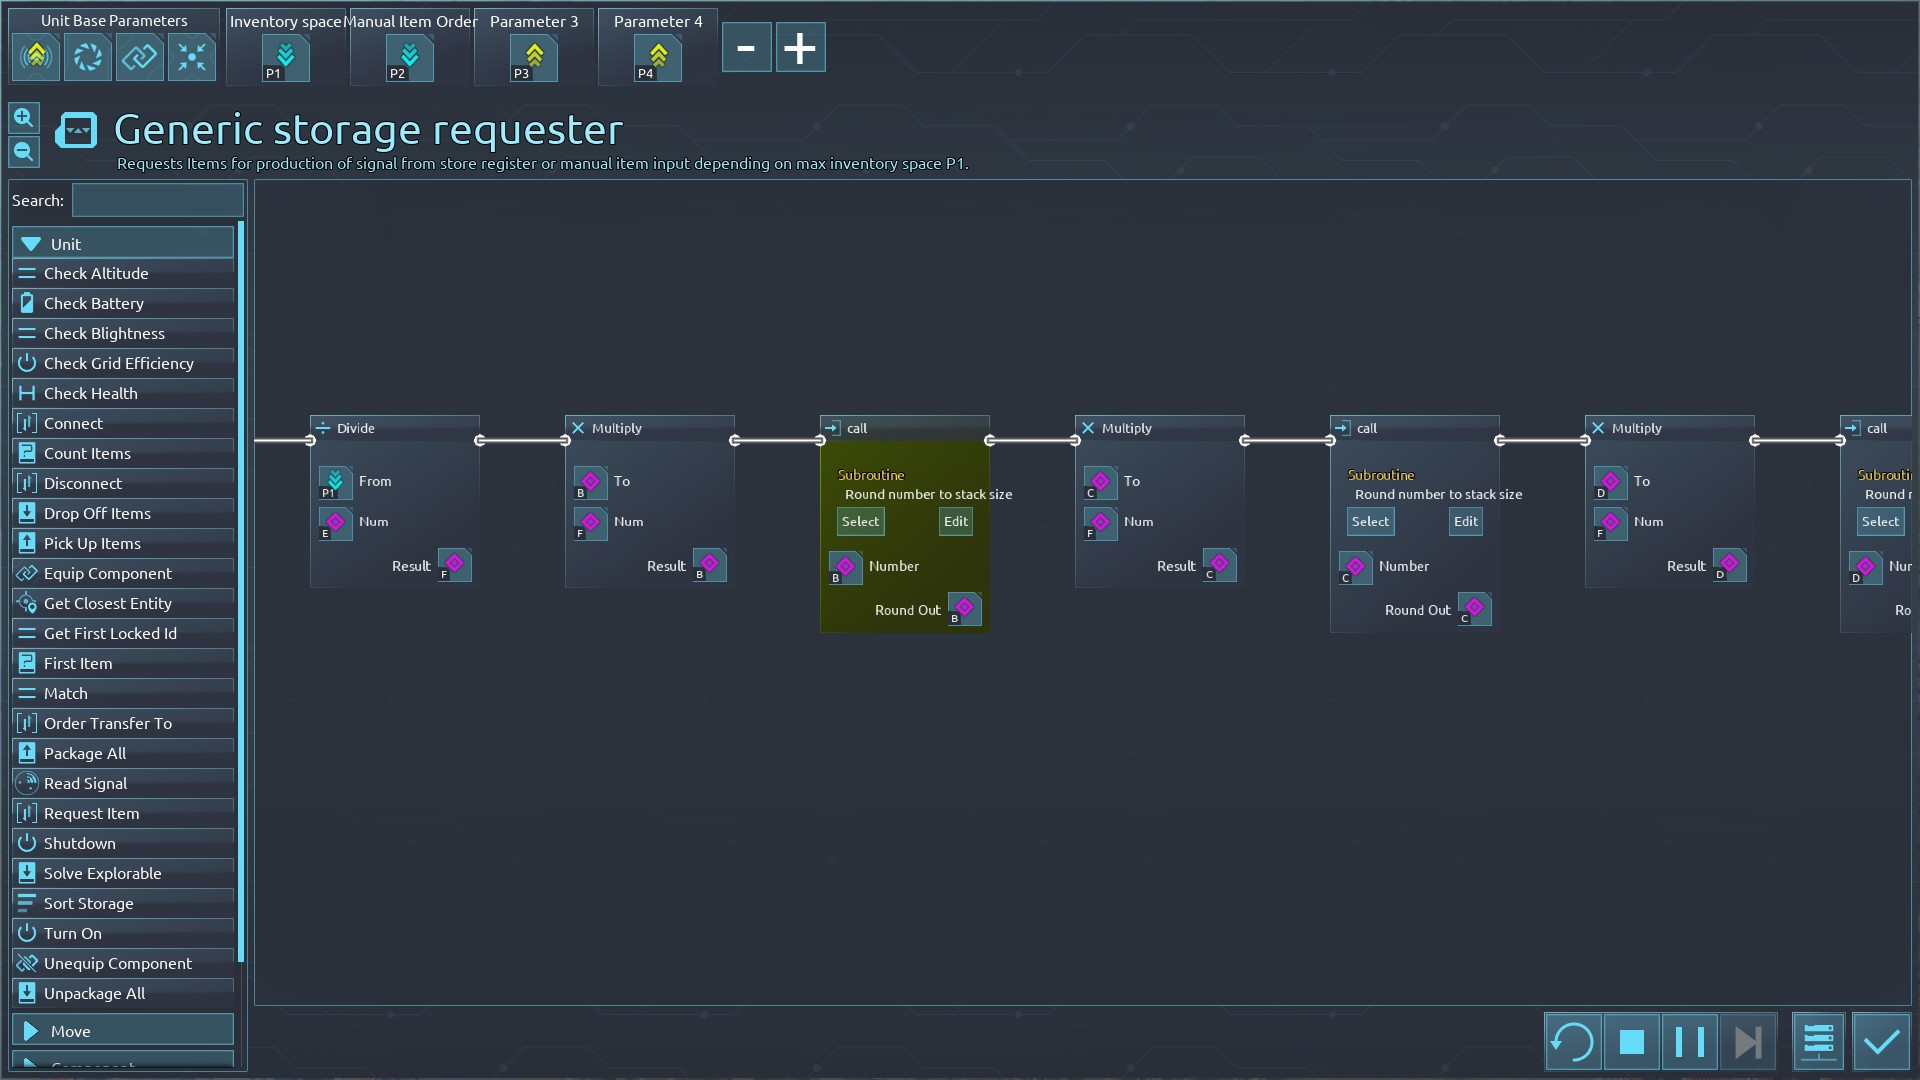Viewport: 1920px width, 1080px height.
Task: Confirm with the checkmark button
Action: pos(1881,1042)
